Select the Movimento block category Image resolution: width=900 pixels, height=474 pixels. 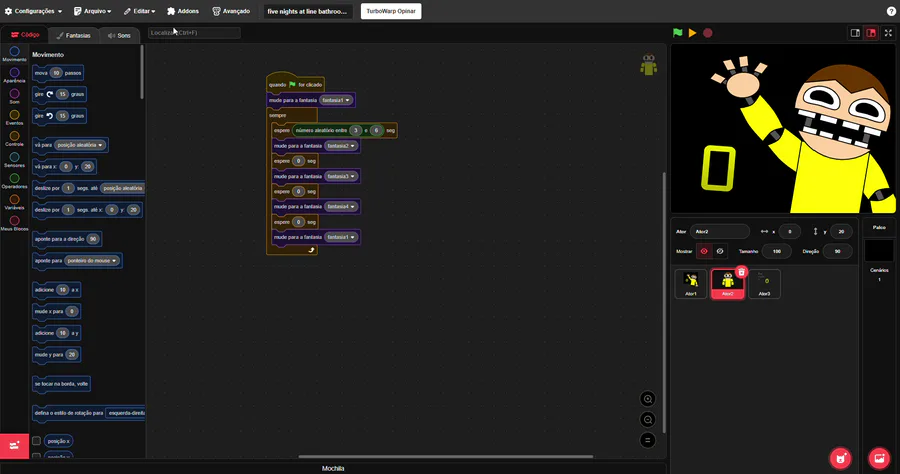(14, 54)
